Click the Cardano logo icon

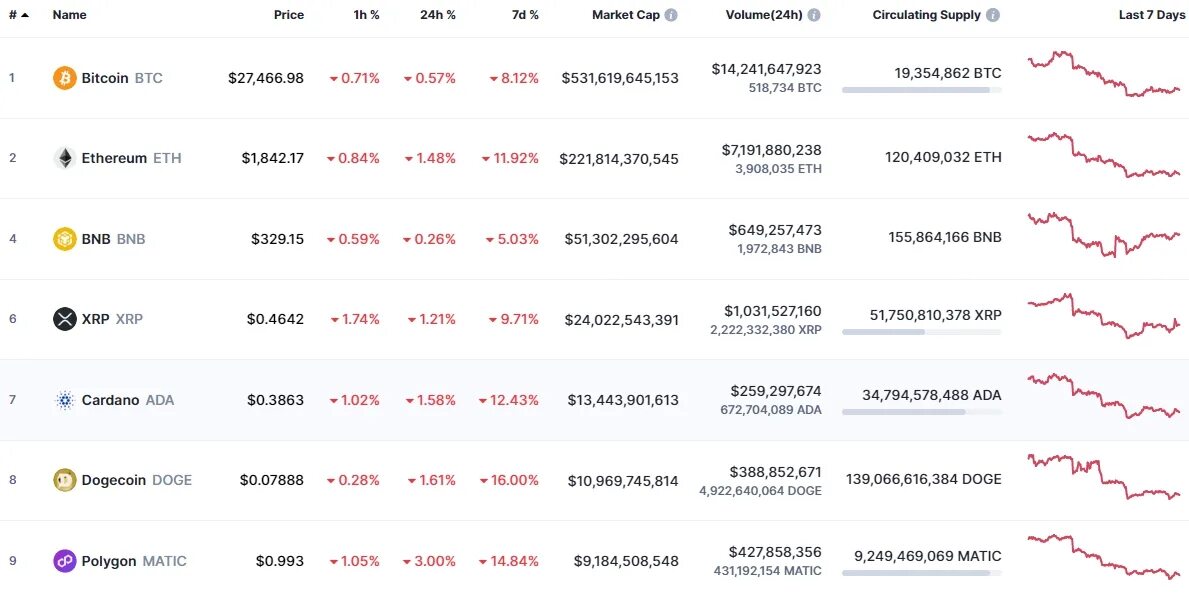pyautogui.click(x=64, y=400)
